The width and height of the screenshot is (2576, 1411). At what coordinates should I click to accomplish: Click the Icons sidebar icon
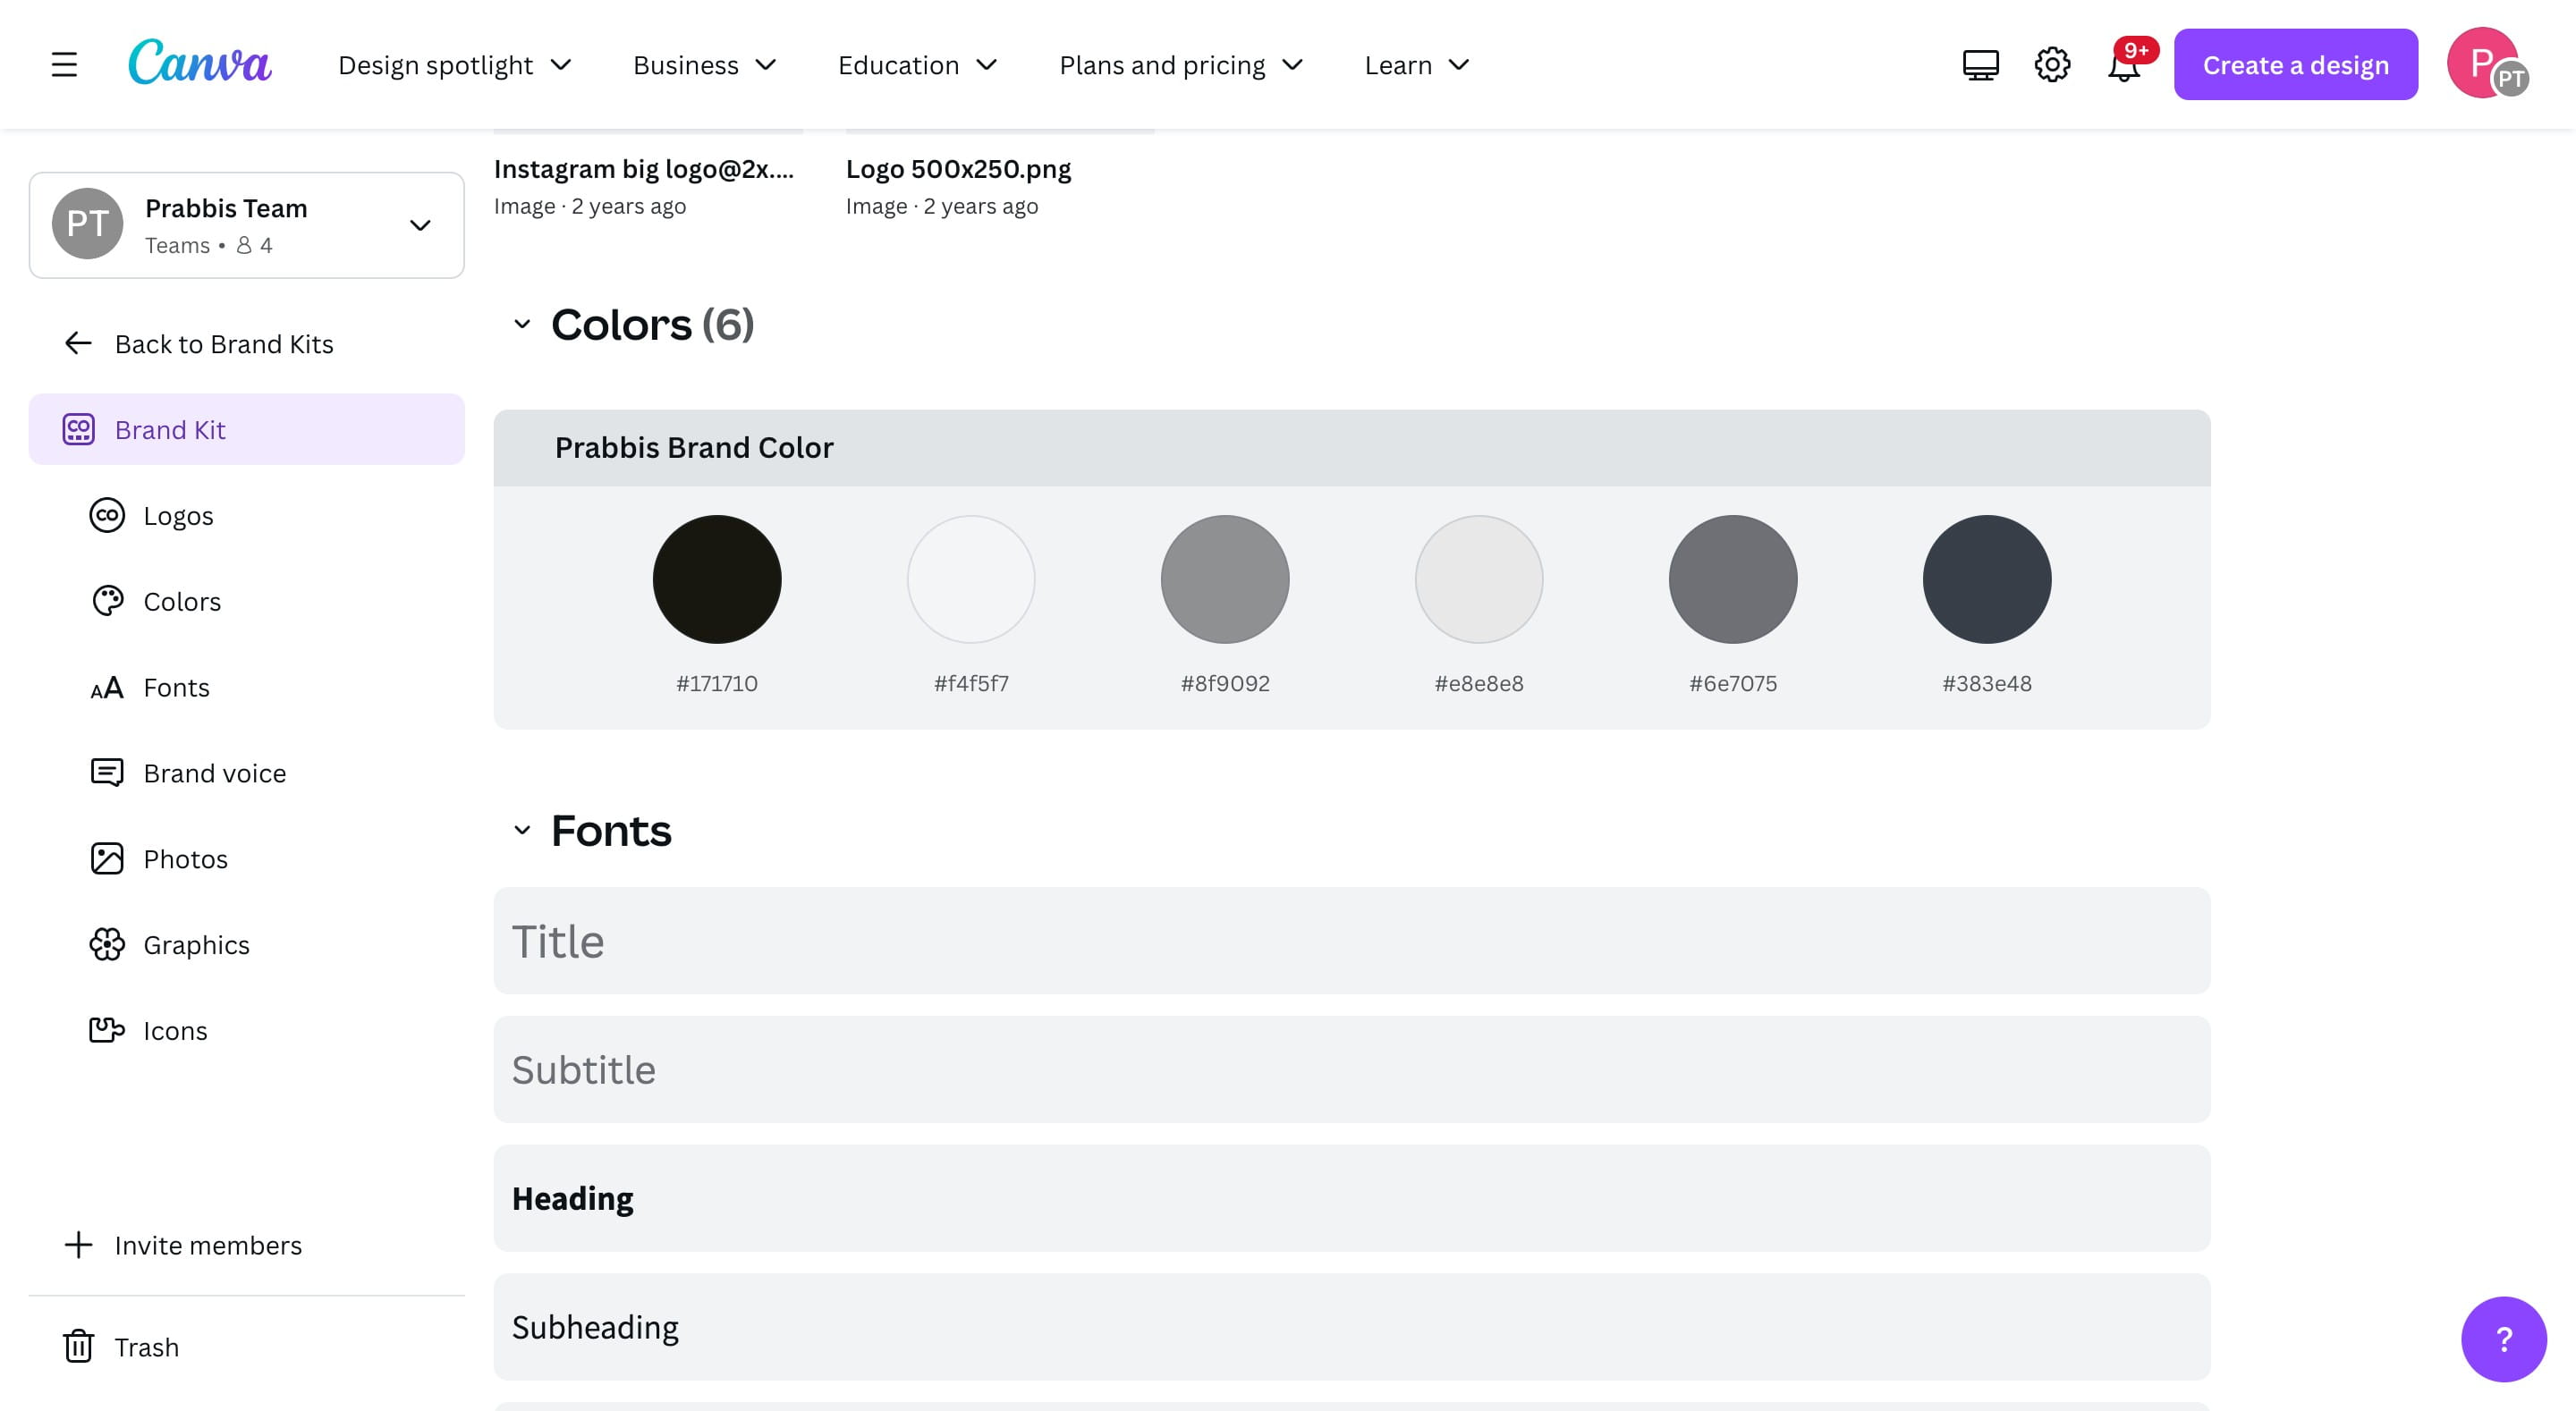click(107, 1030)
